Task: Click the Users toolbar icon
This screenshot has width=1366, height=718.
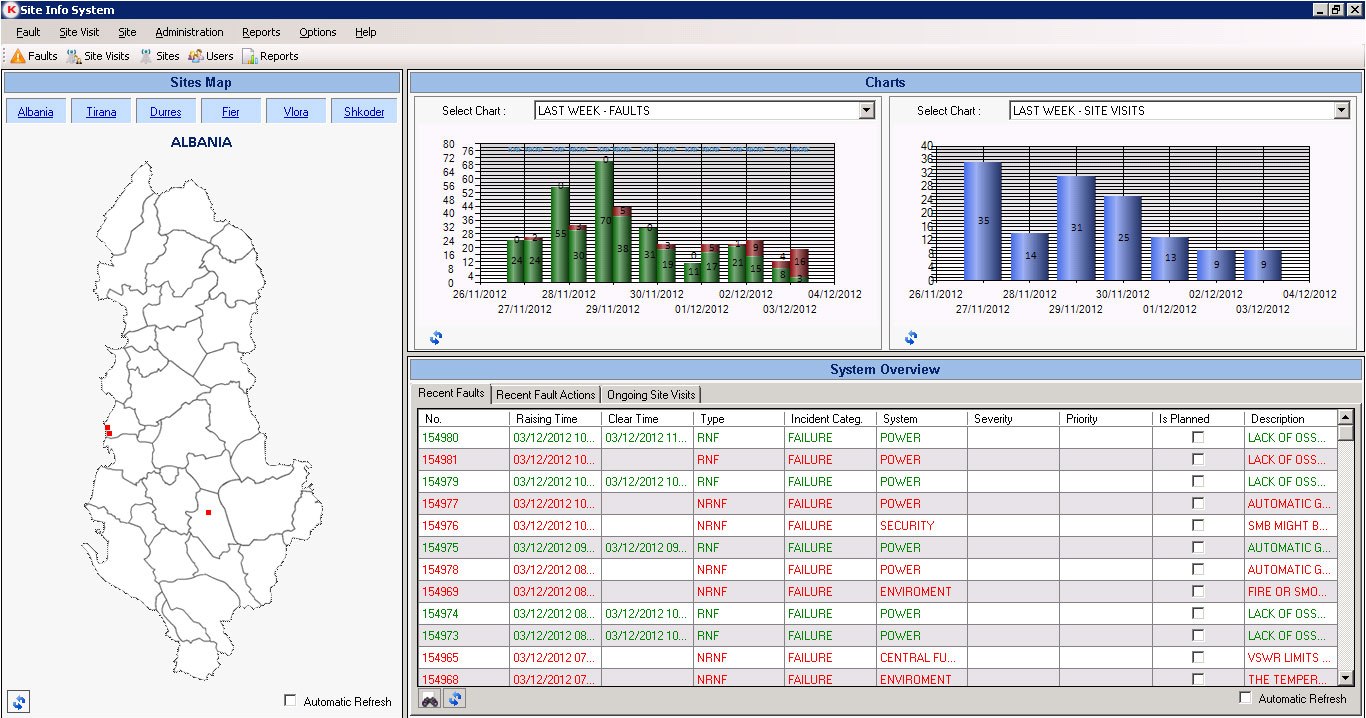Action: click(x=195, y=56)
